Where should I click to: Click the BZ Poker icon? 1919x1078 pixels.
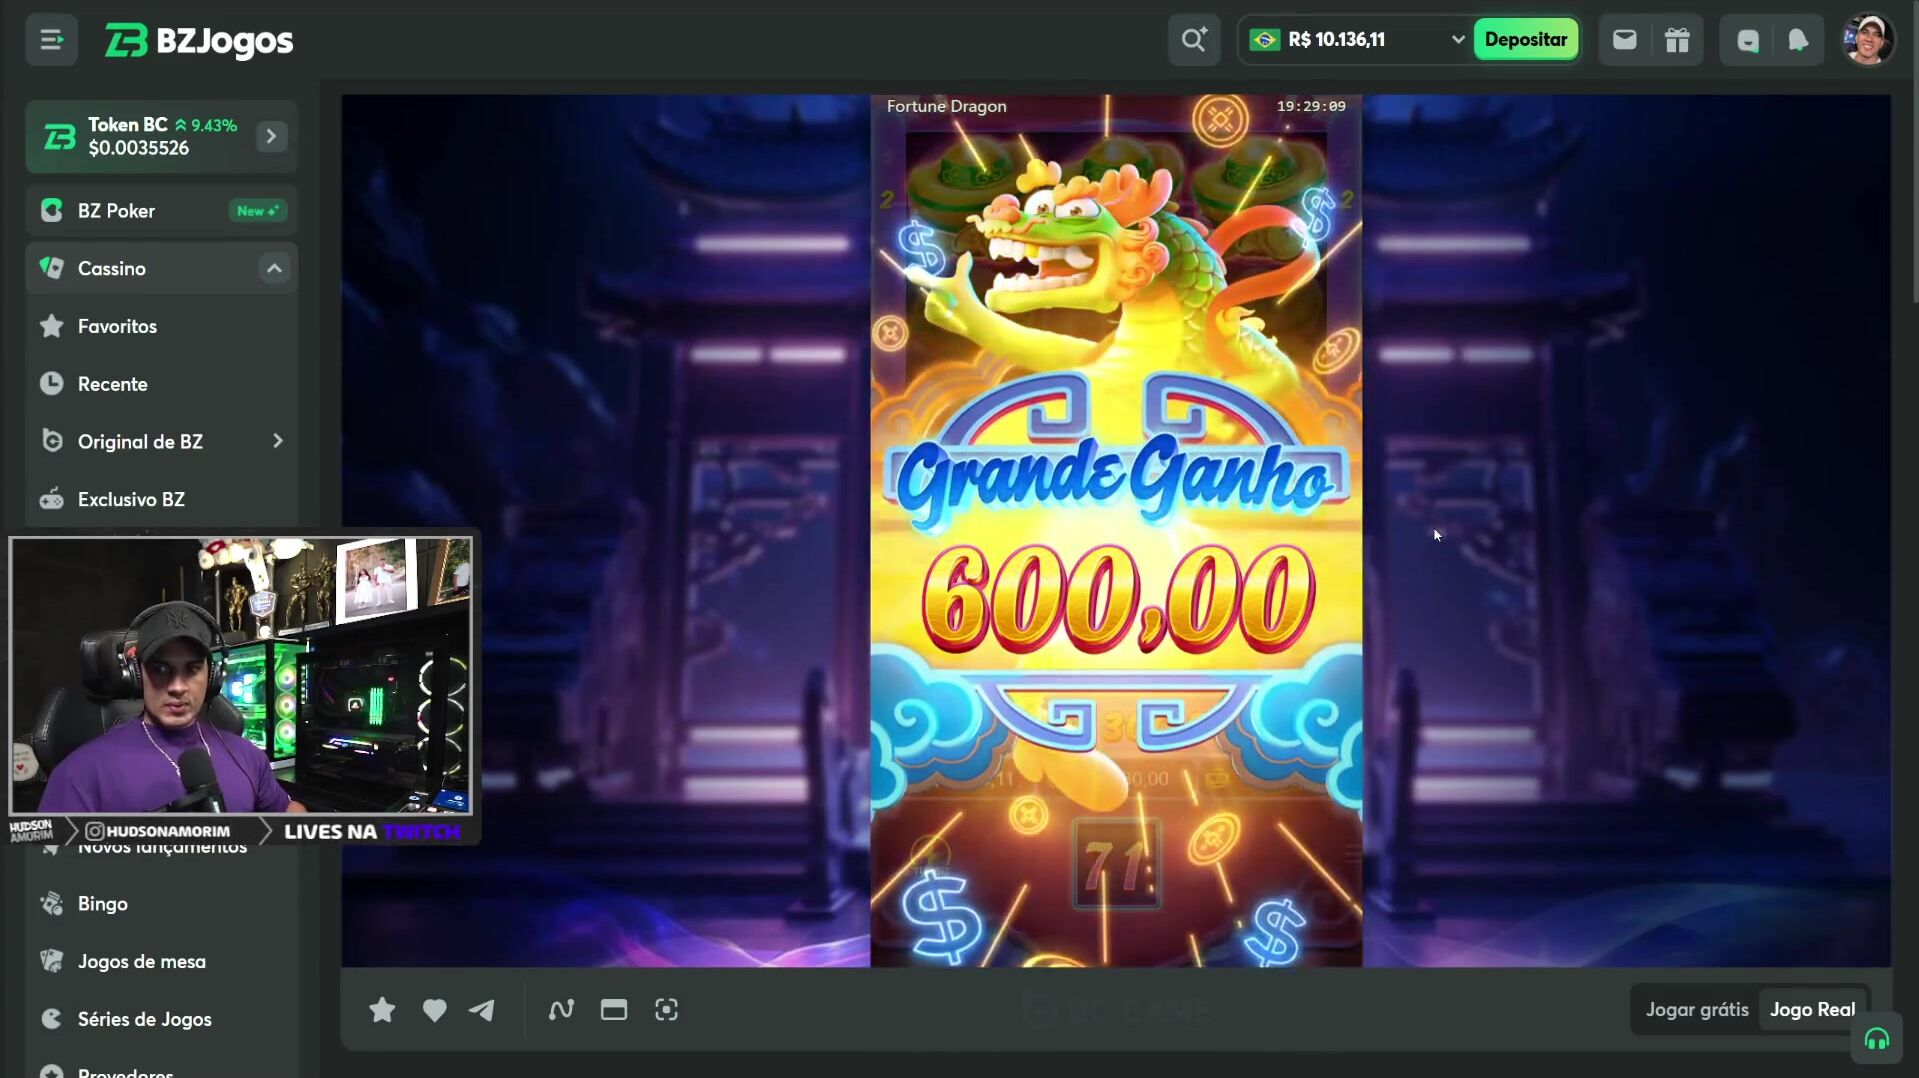pos(52,211)
